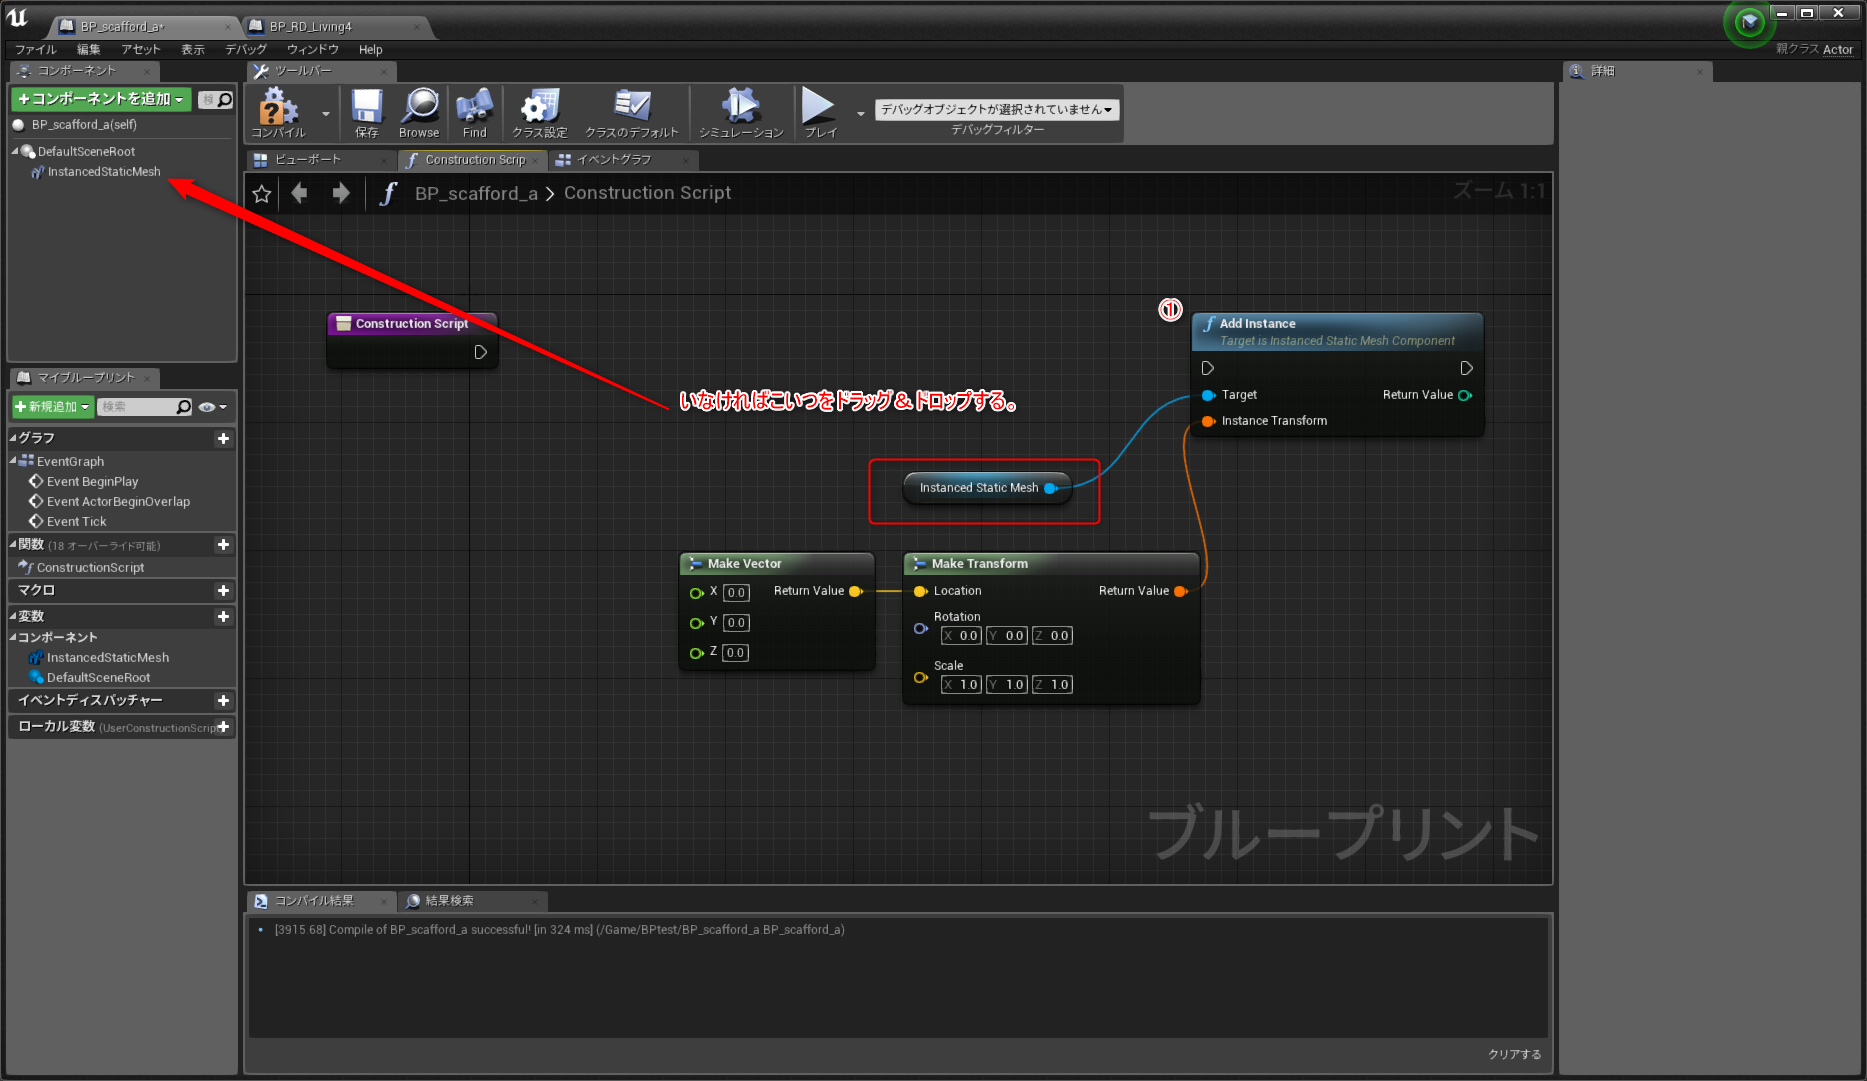1867x1081 pixels.
Task: Click クリアする to clear compiler results
Action: [1514, 1054]
